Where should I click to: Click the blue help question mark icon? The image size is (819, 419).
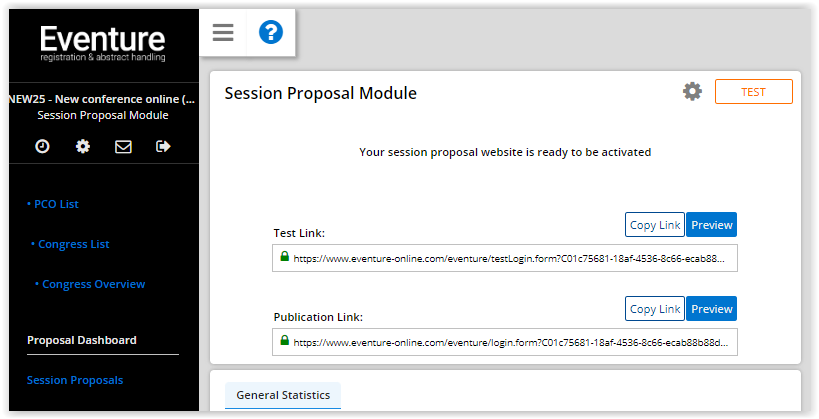click(x=271, y=33)
